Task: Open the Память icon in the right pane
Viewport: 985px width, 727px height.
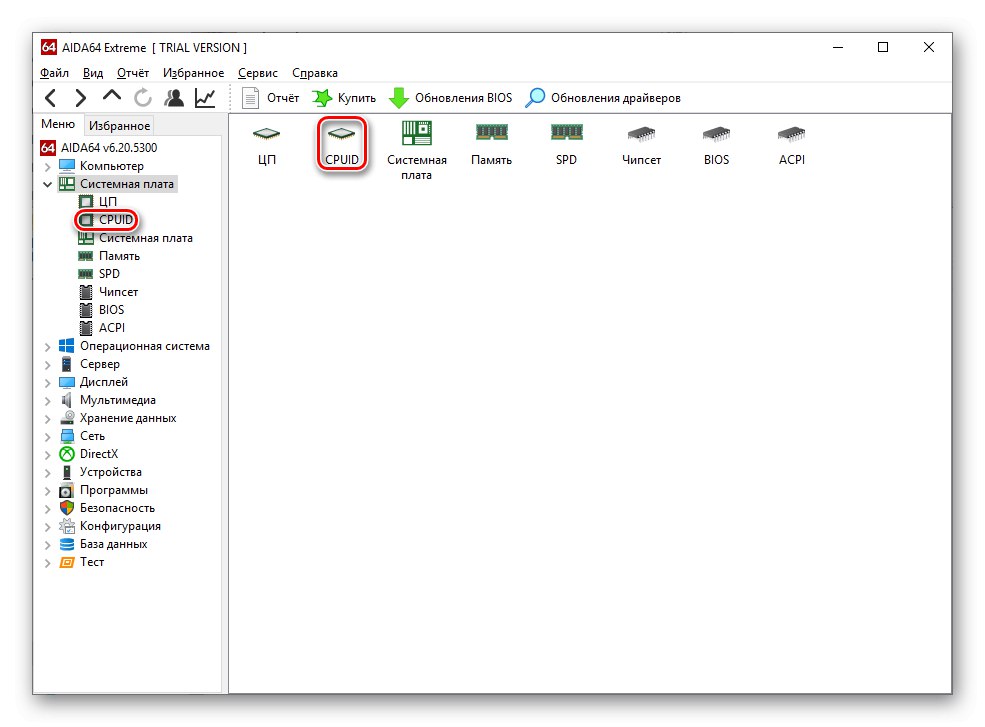Action: point(491,145)
